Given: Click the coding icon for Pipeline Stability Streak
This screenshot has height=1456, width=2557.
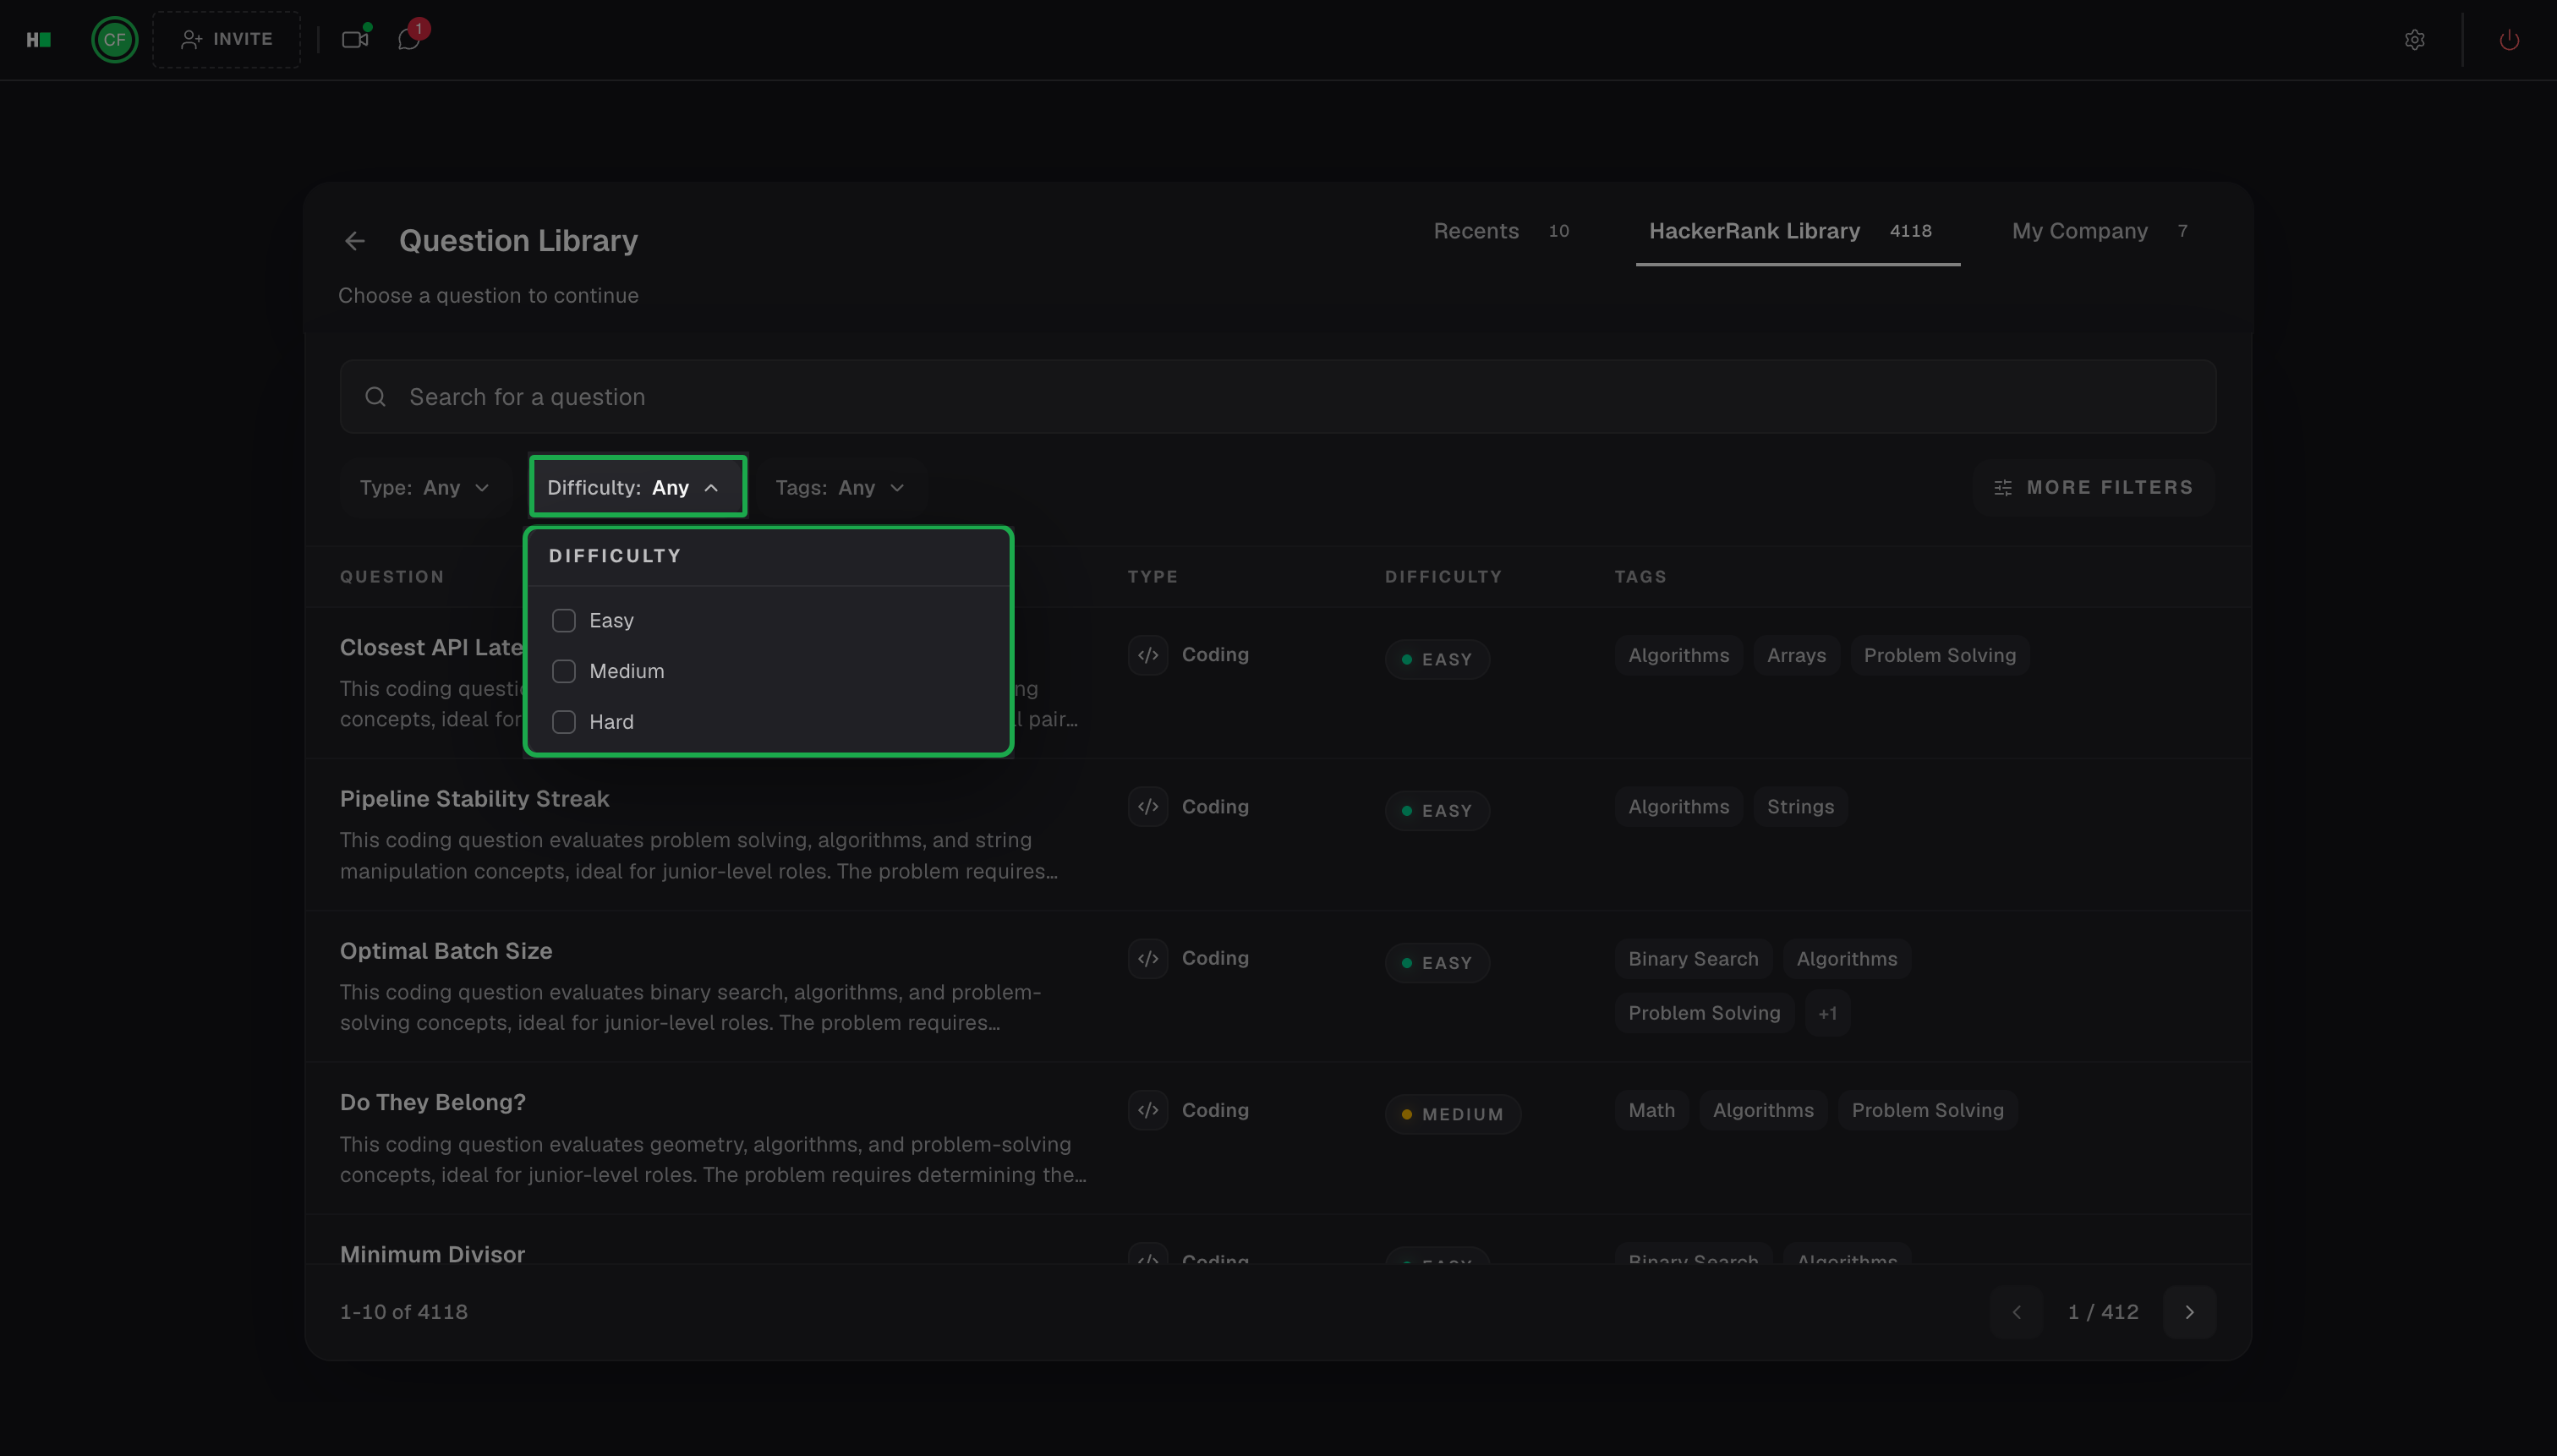Looking at the screenshot, I should 1148,807.
